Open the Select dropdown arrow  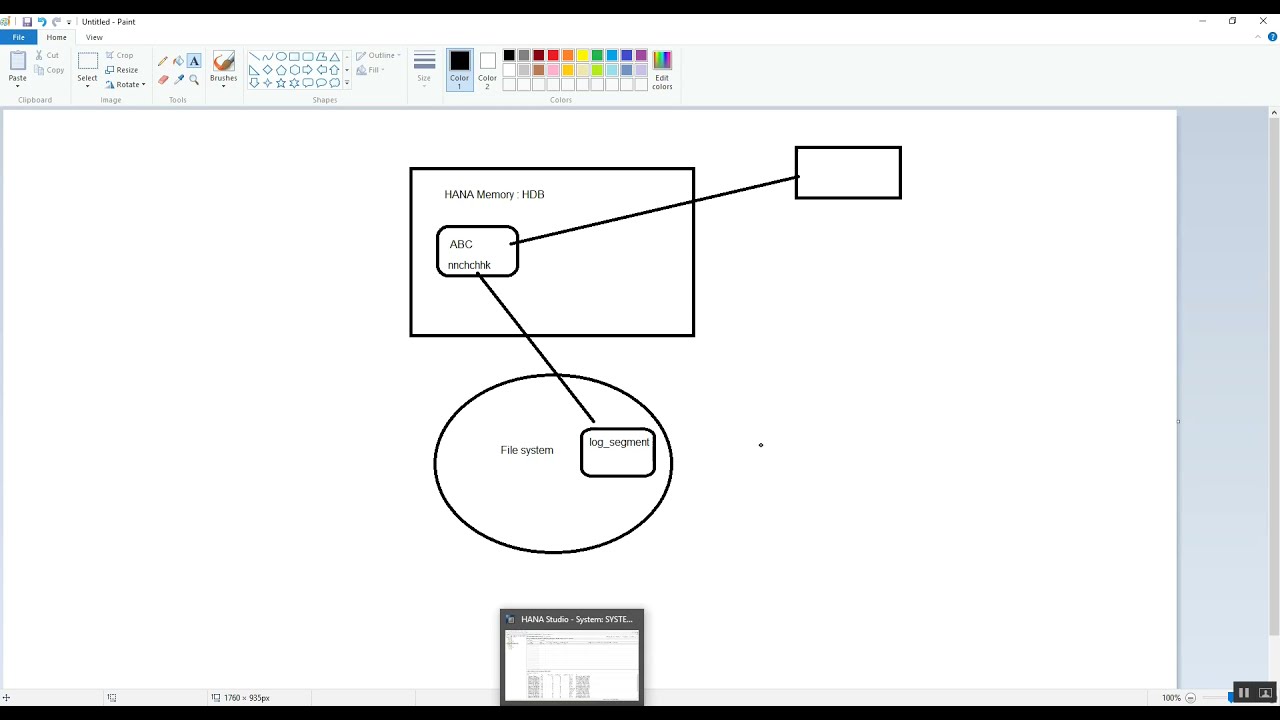(88, 85)
